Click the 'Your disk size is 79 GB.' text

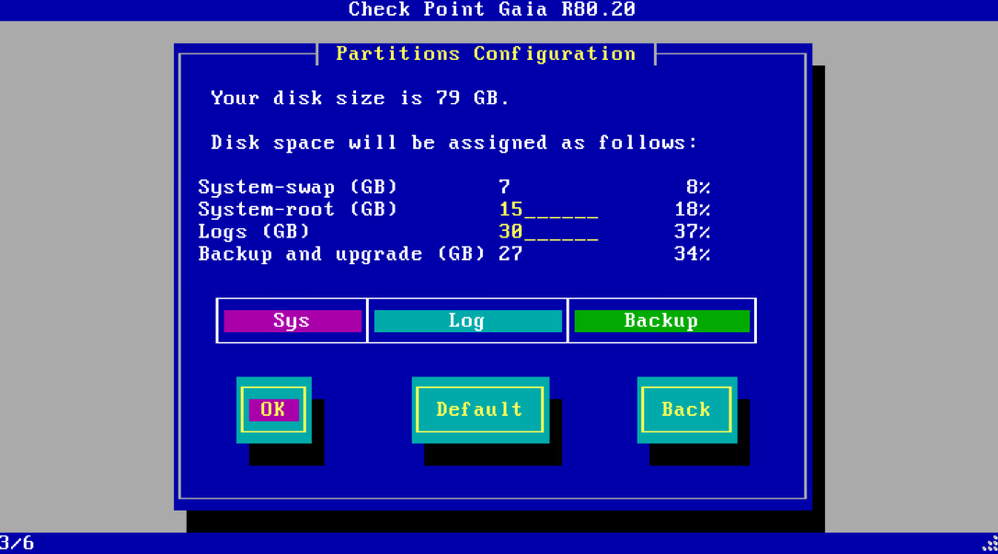click(x=360, y=98)
